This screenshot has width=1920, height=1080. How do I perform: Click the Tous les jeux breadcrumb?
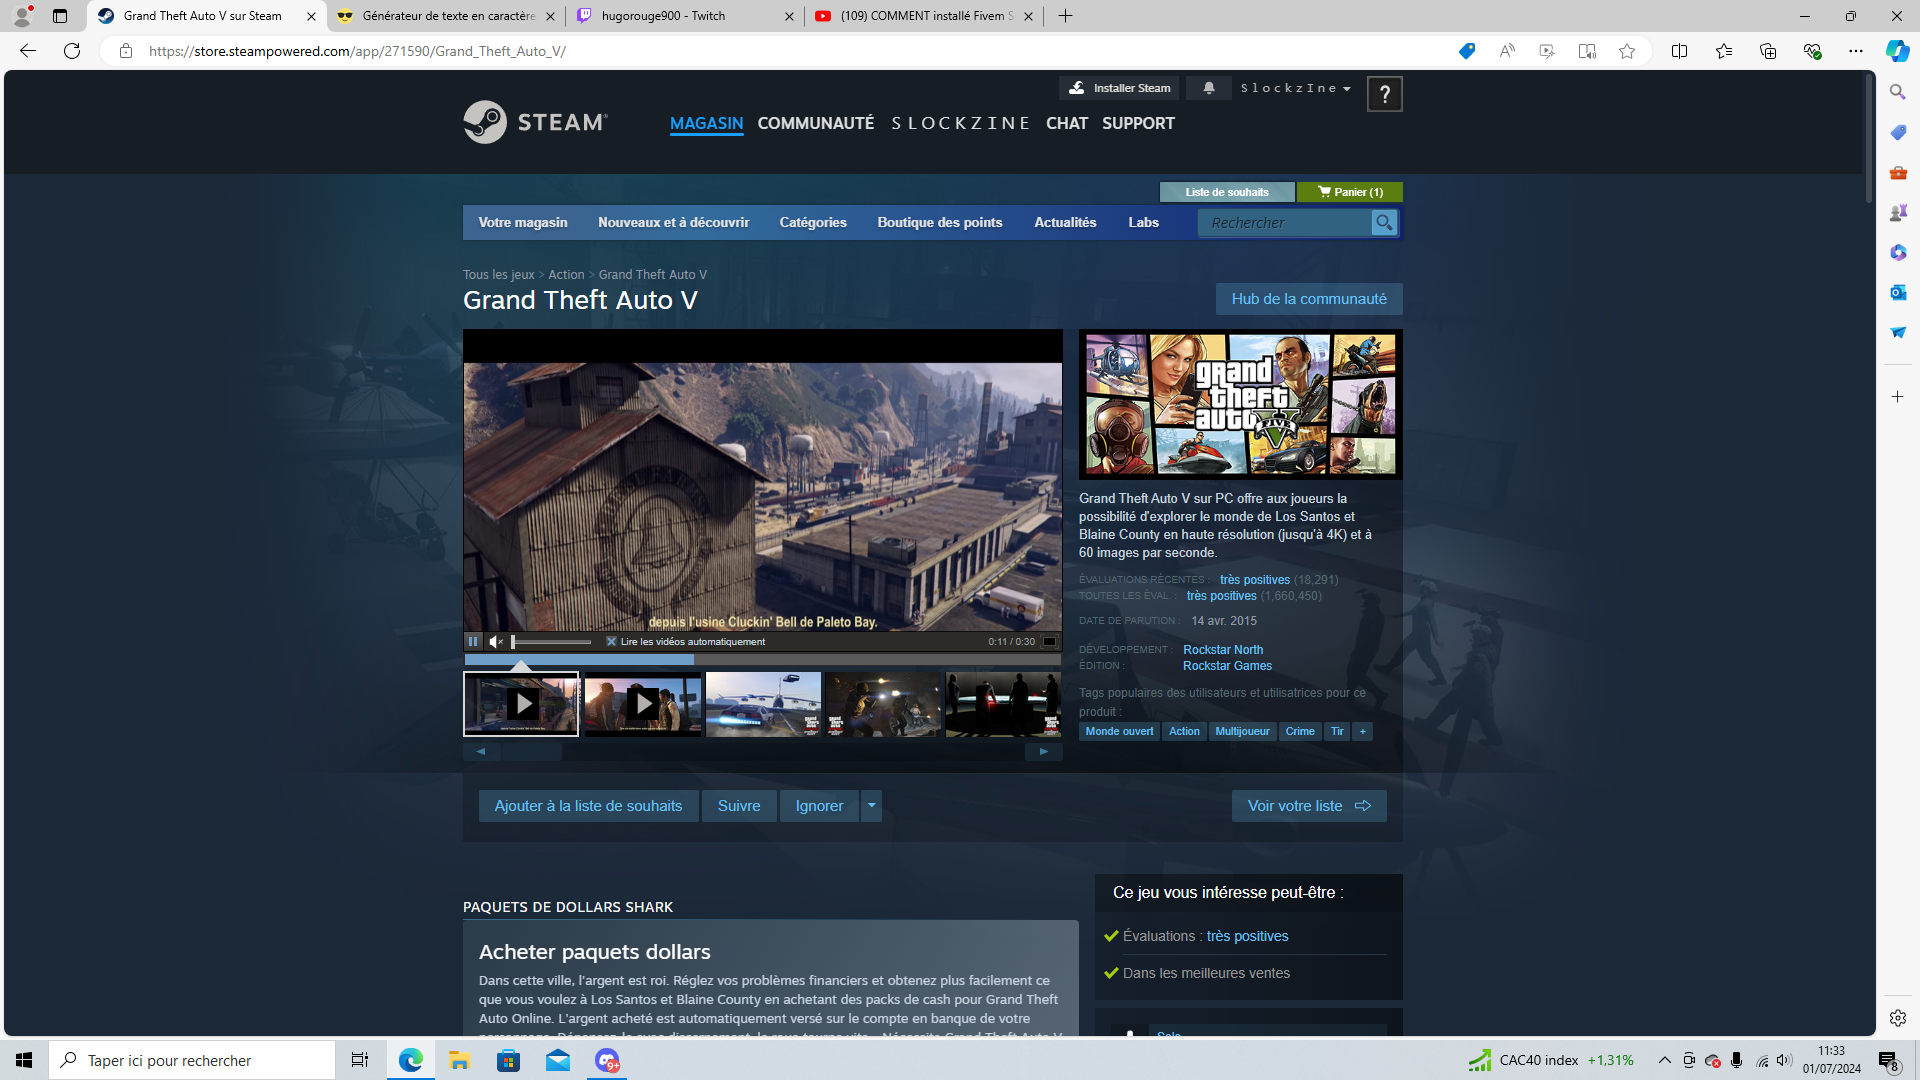[x=498, y=275]
